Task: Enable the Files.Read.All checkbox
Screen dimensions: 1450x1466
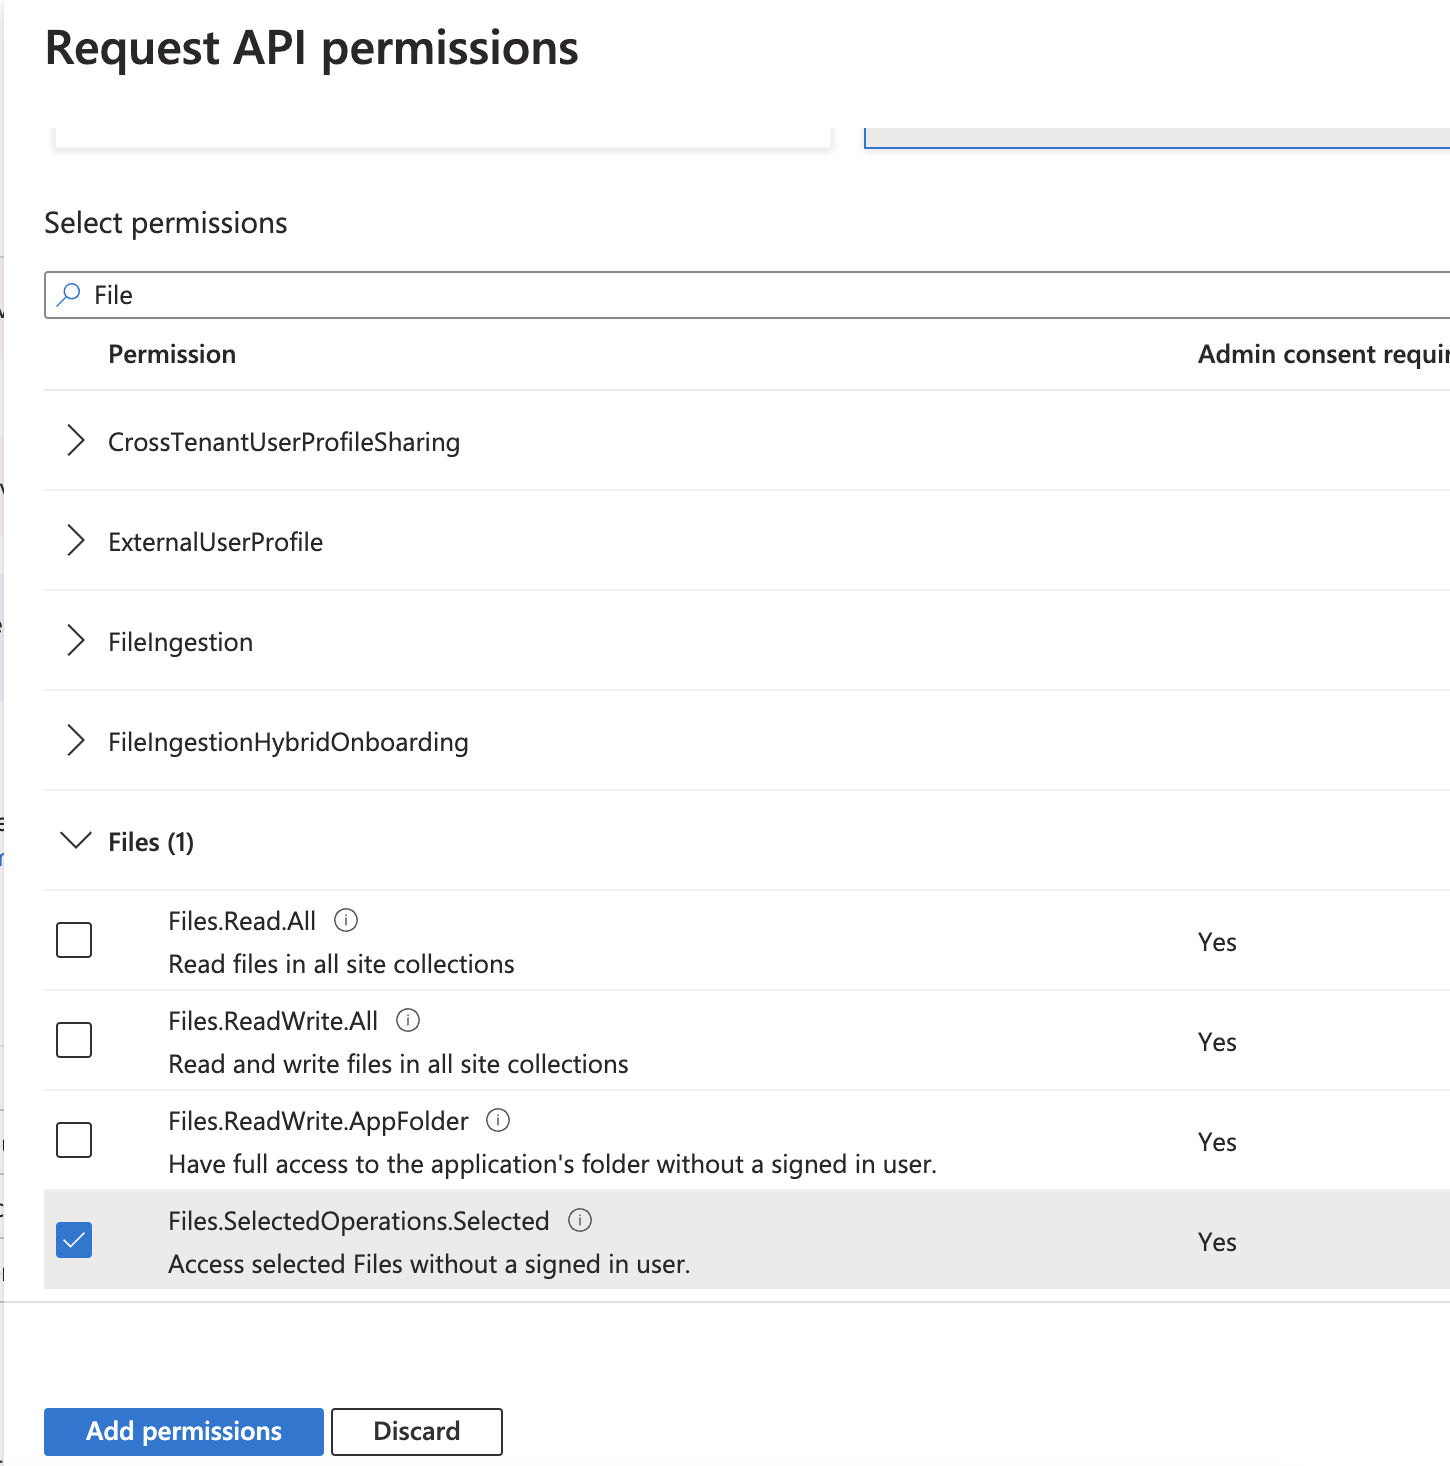Action: click(x=74, y=940)
